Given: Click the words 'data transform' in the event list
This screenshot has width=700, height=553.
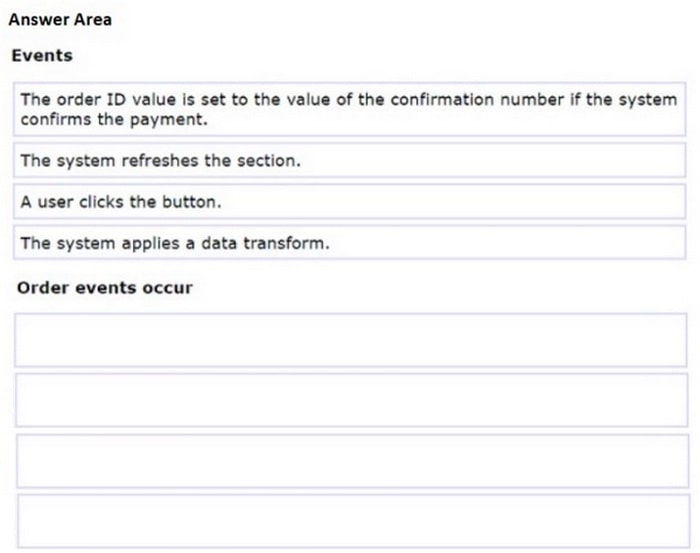Looking at the screenshot, I should pos(277,242).
